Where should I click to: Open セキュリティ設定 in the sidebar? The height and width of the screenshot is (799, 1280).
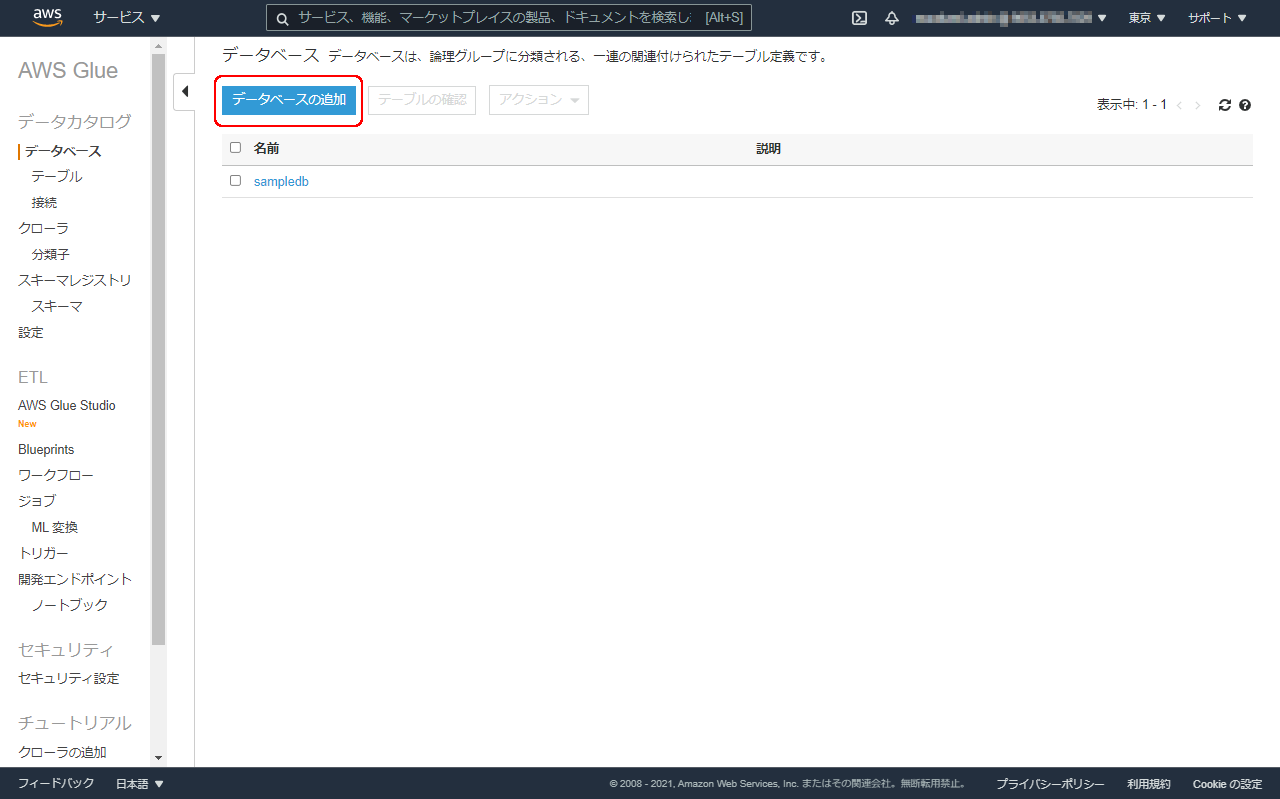pyautogui.click(x=69, y=679)
